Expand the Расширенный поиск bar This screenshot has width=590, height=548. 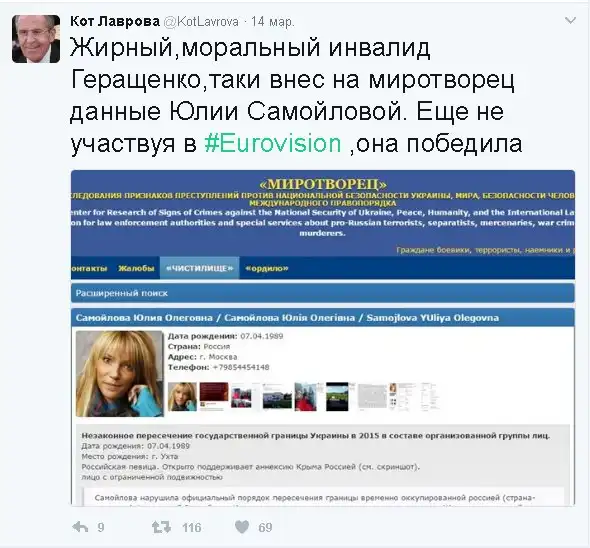tap(322, 293)
